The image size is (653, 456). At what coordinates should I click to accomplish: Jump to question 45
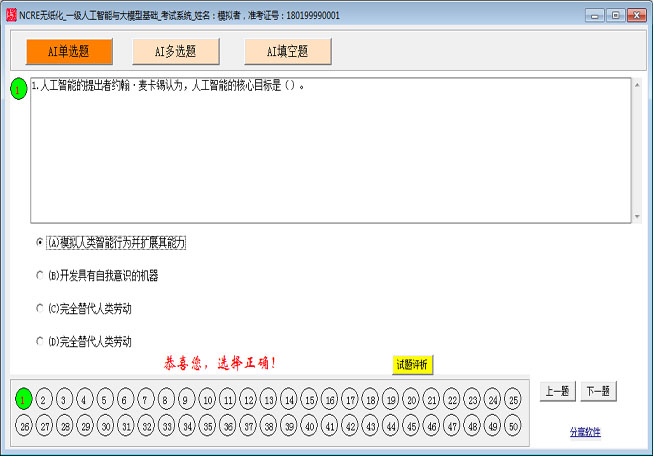tap(411, 426)
